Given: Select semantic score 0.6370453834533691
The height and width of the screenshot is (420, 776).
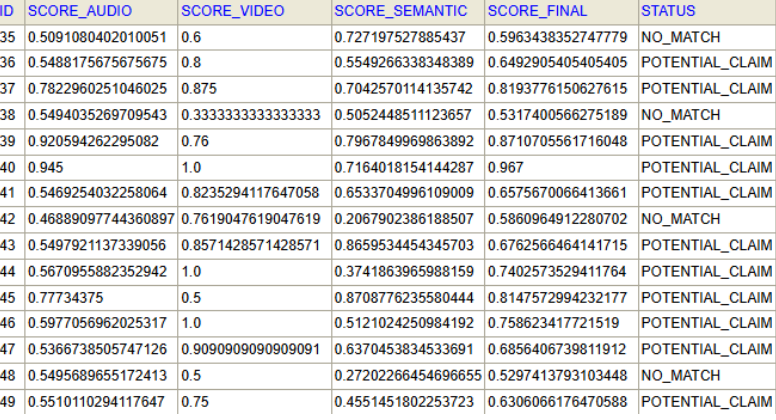Looking at the screenshot, I should pos(404,349).
